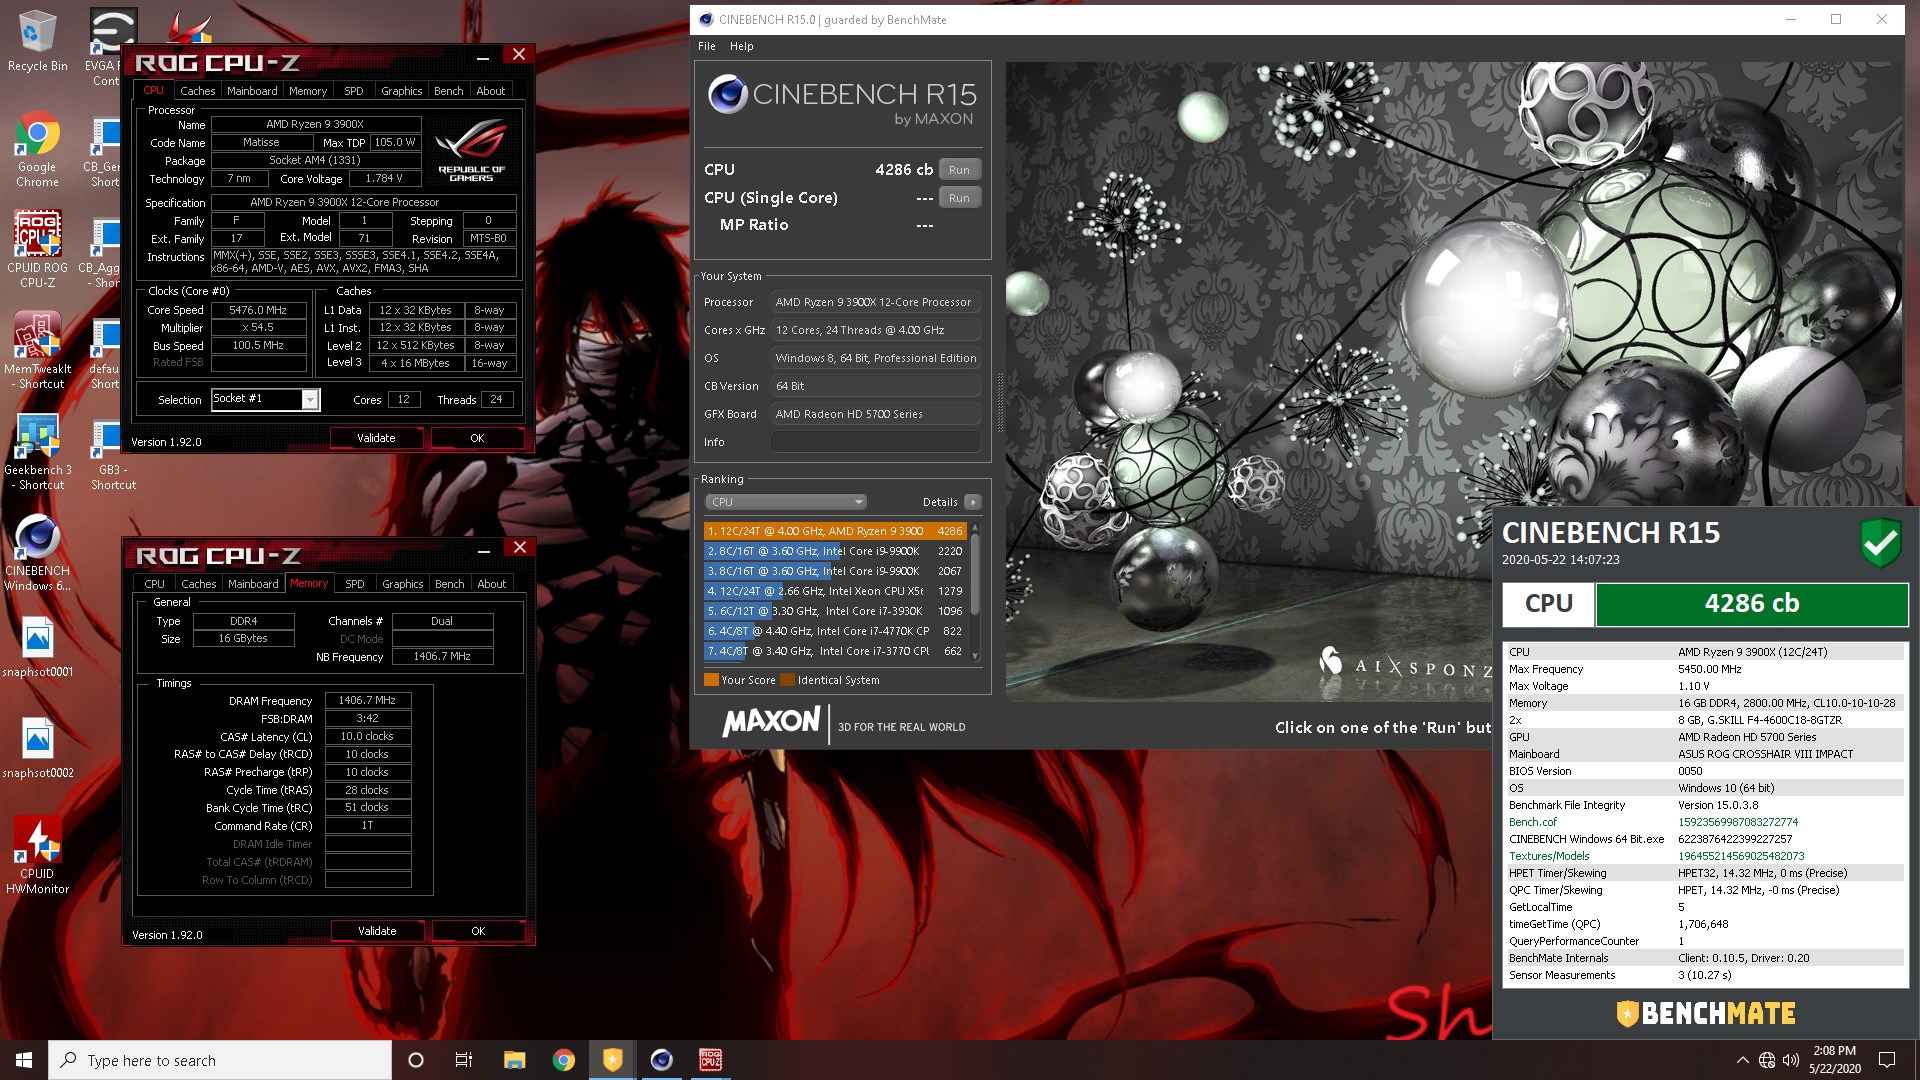Open notification center icon

[1887, 1060]
